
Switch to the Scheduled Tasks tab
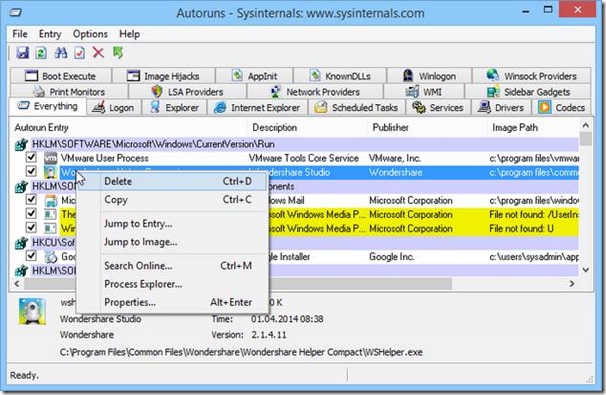(x=356, y=107)
